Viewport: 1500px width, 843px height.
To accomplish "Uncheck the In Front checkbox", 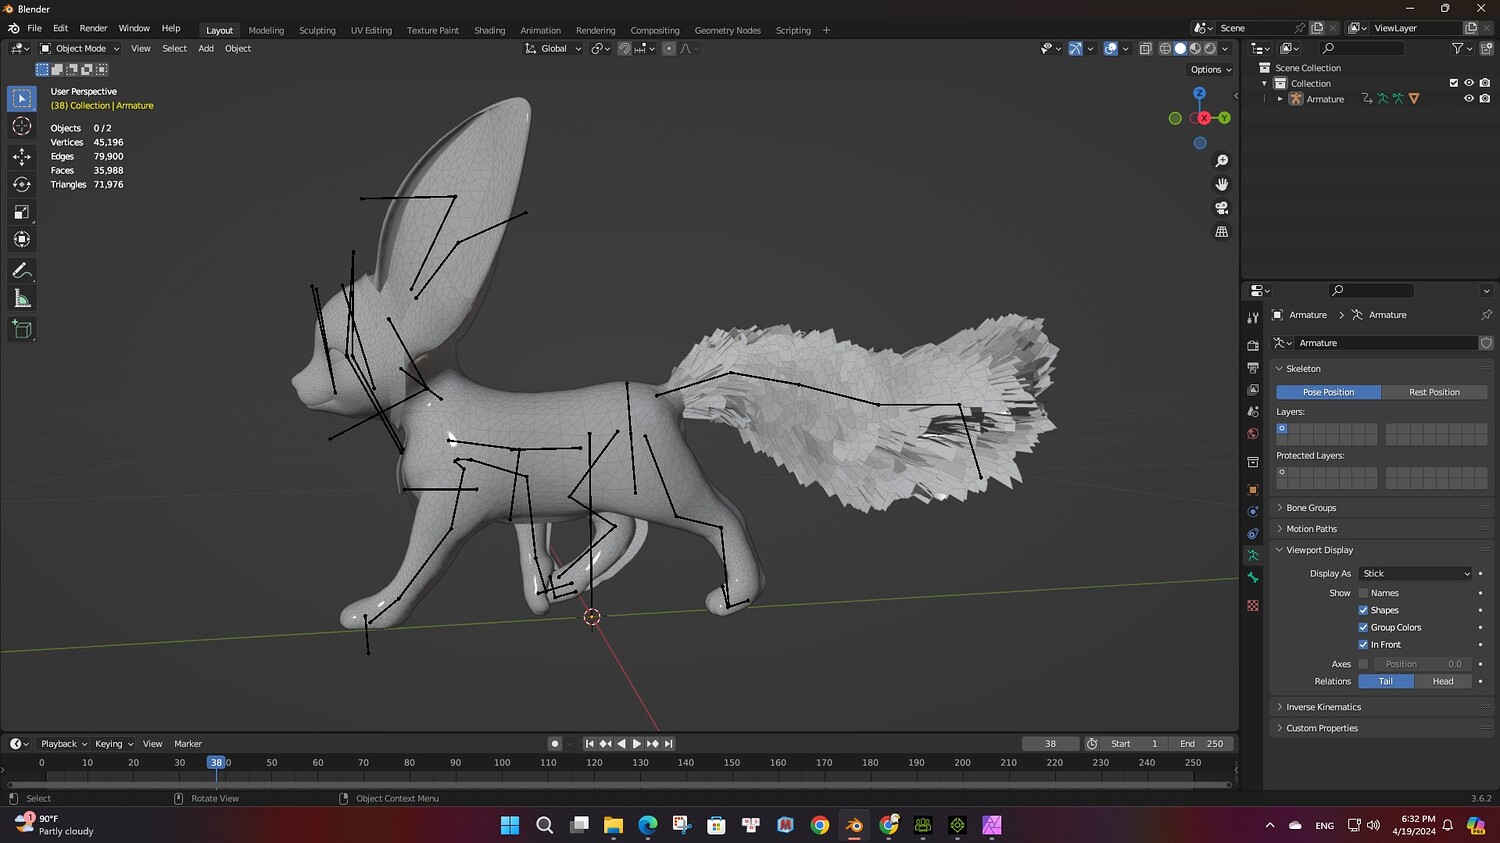I will pos(1363,645).
